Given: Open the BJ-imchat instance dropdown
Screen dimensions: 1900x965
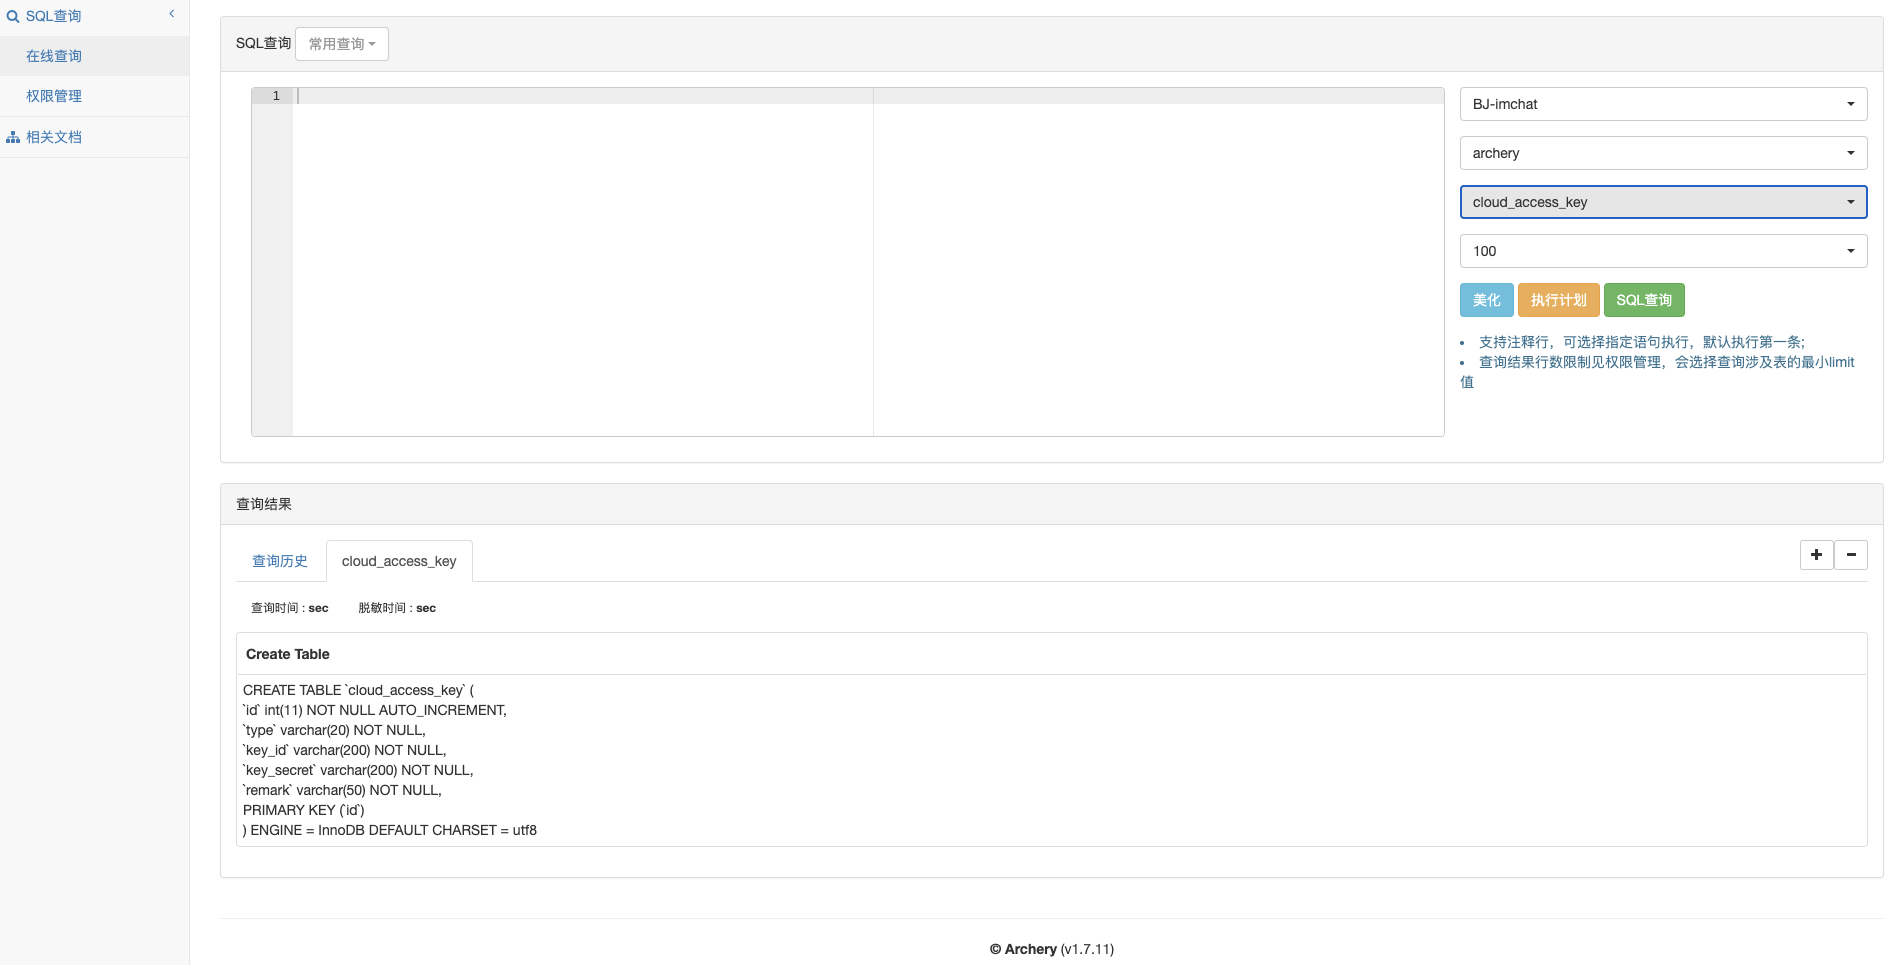Looking at the screenshot, I should [1662, 103].
